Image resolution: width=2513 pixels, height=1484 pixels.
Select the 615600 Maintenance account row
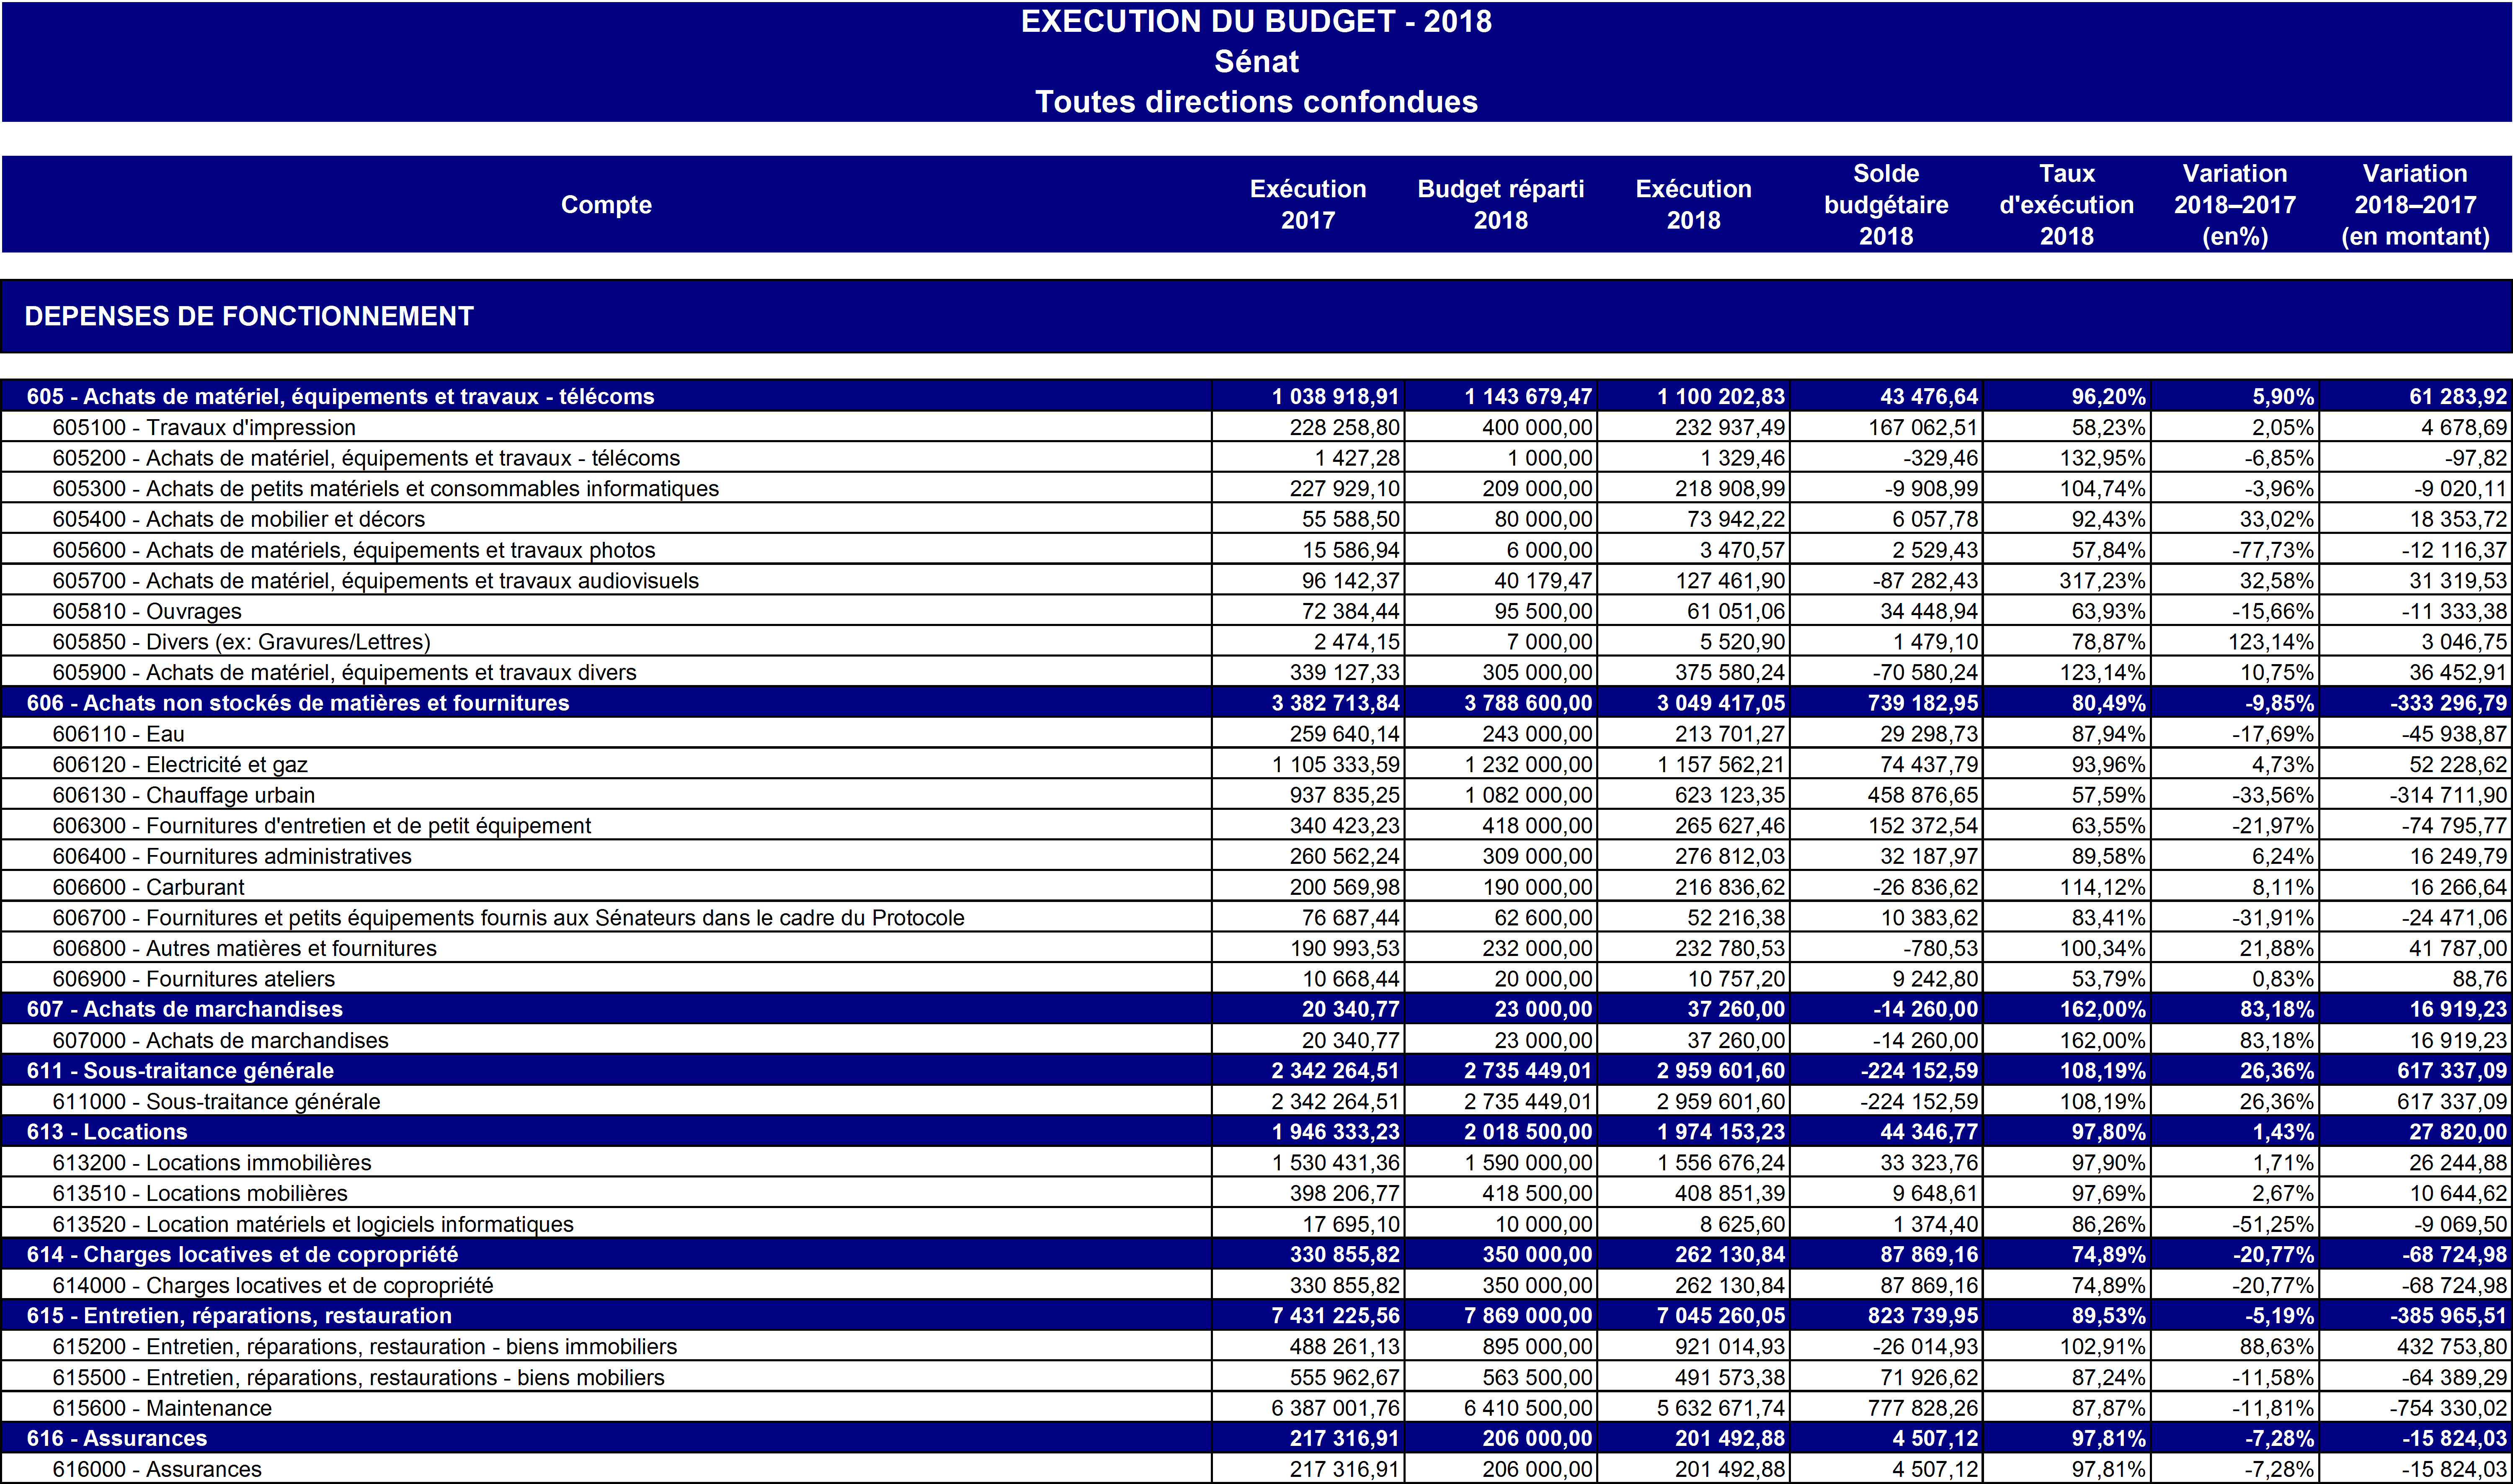tap(162, 1408)
